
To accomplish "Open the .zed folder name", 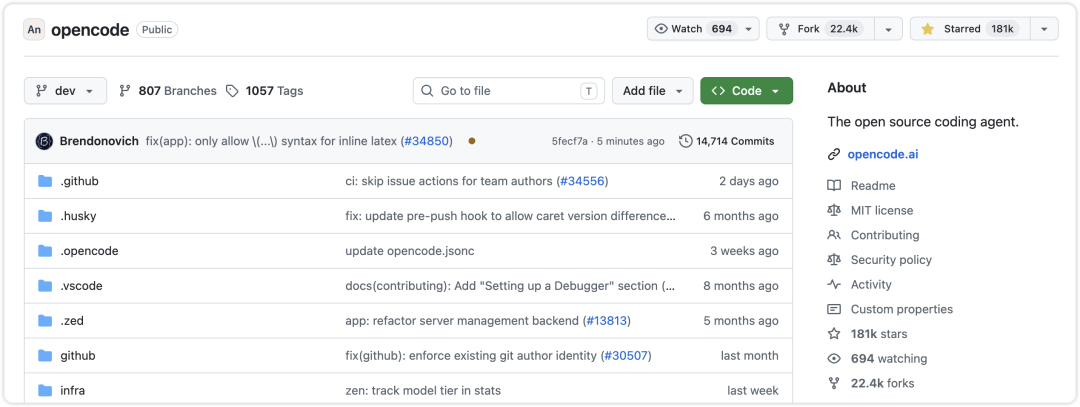I will coord(72,321).
